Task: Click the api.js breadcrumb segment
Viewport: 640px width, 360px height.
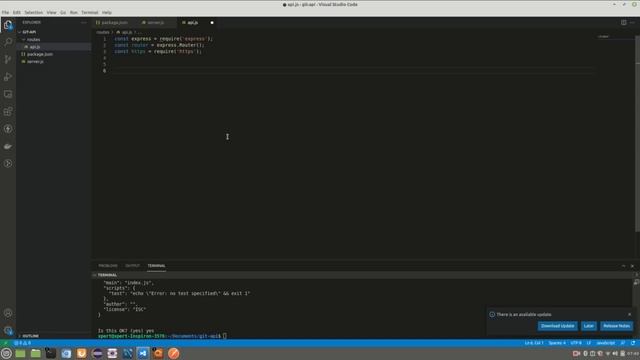Action: 125,32
